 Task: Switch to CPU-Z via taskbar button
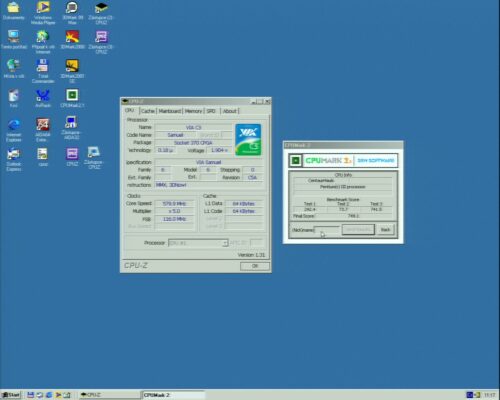click(x=110, y=395)
